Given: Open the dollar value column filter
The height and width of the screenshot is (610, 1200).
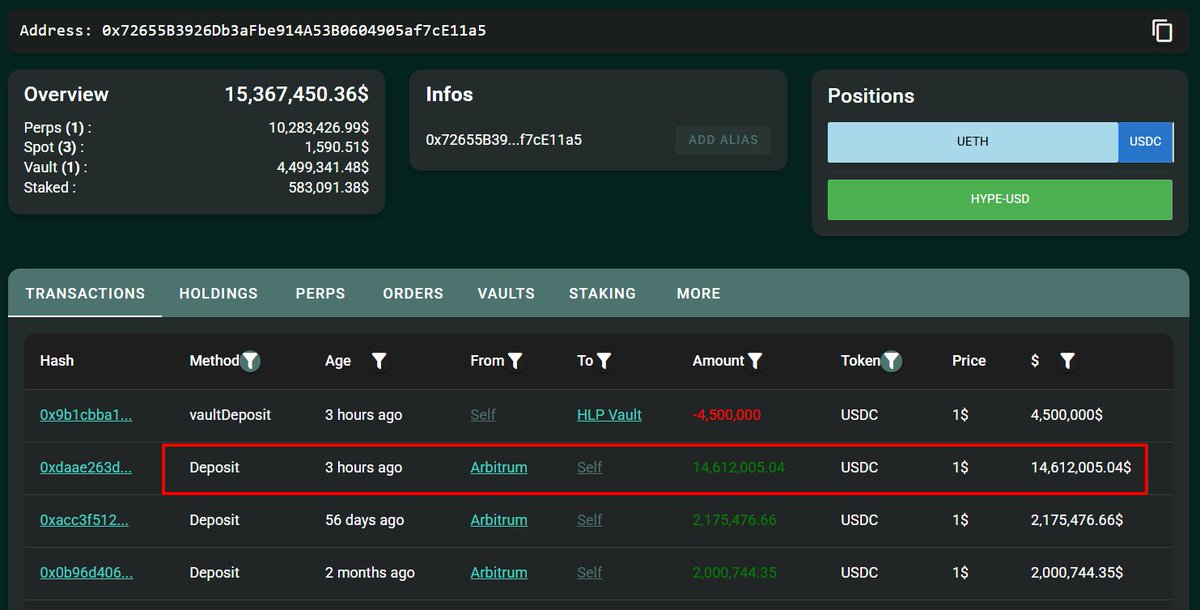Looking at the screenshot, I should [x=1067, y=361].
